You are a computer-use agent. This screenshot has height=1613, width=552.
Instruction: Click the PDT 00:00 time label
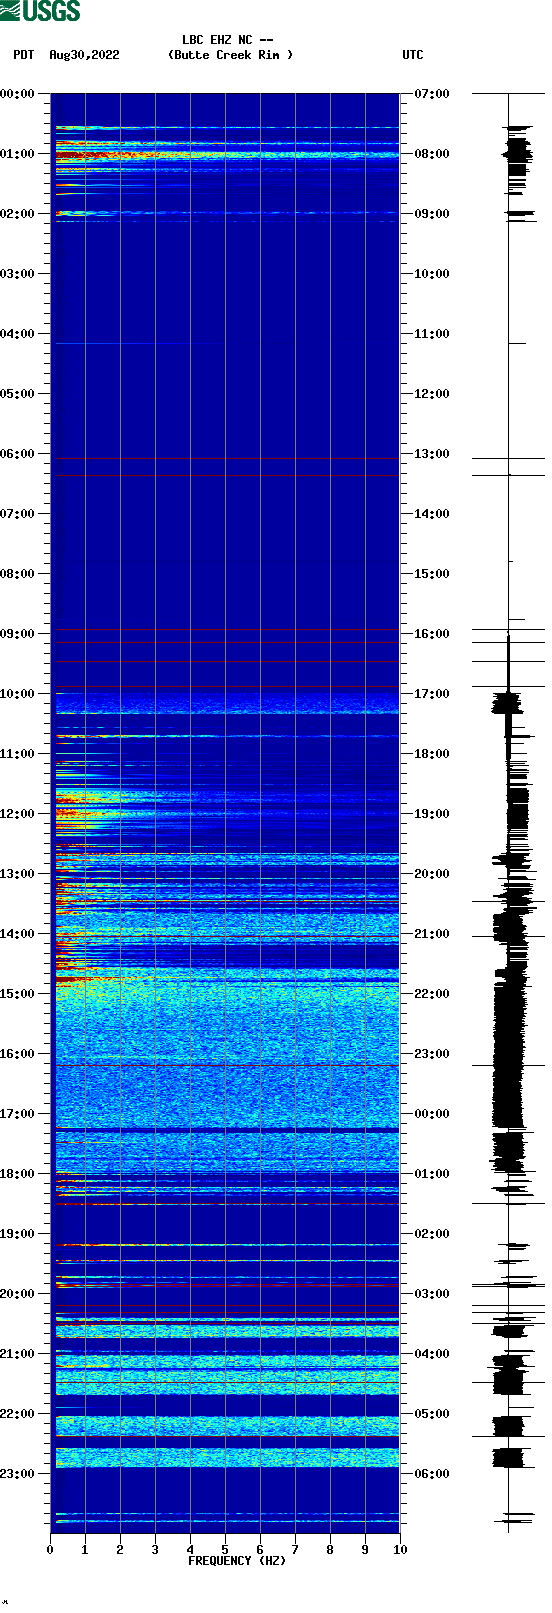18,94
